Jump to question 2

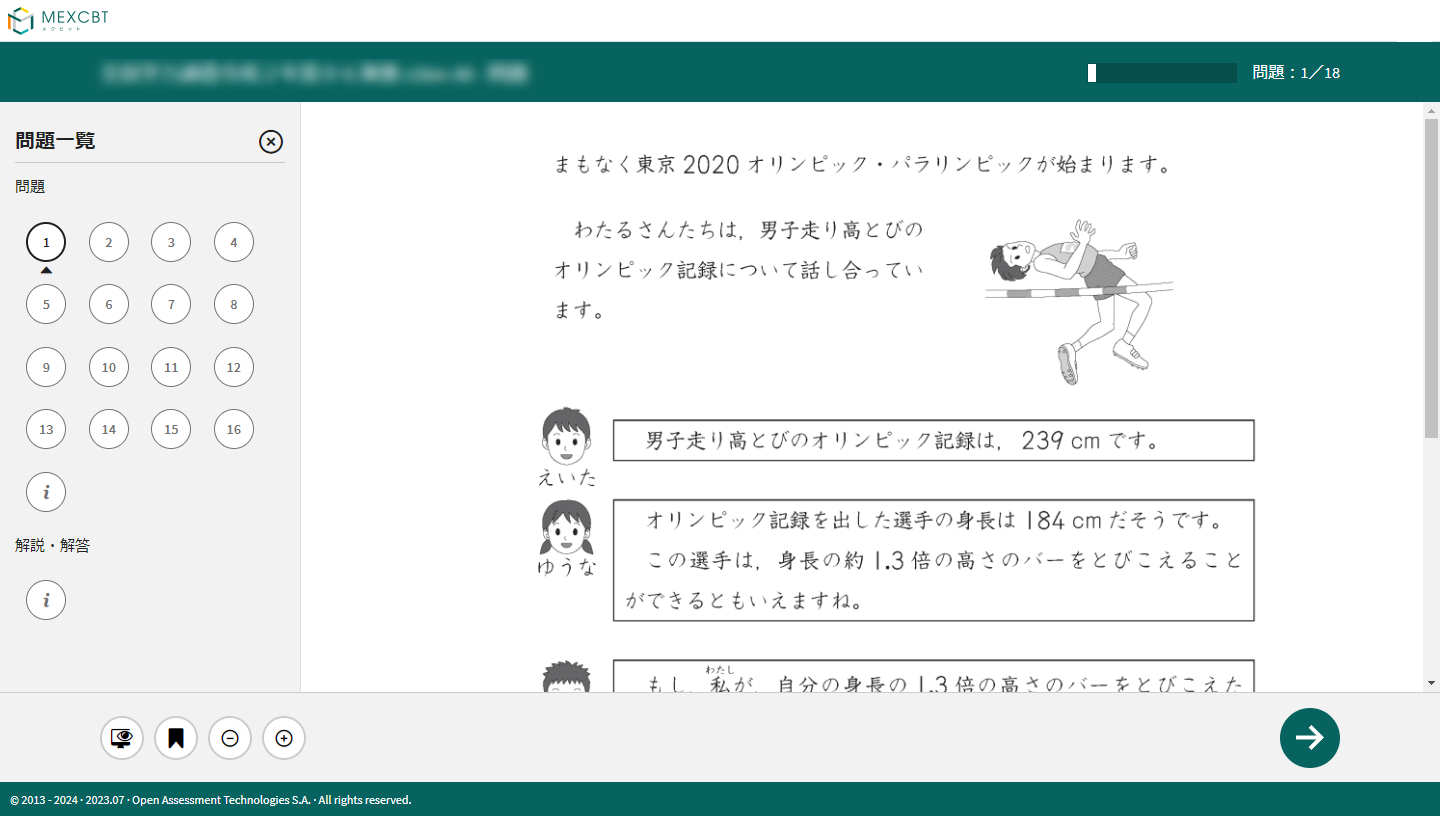coord(109,242)
